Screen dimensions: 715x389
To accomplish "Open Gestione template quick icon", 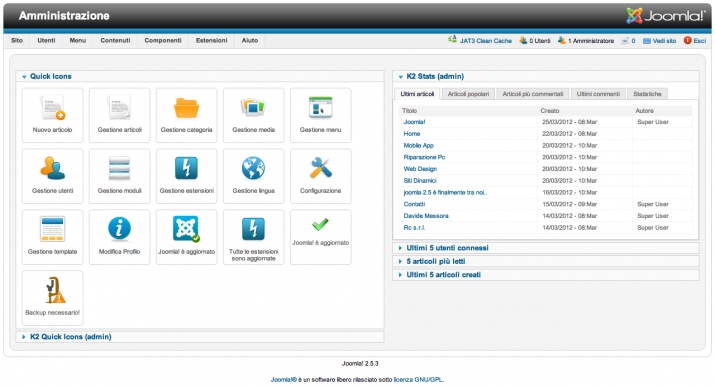I will click(52, 237).
